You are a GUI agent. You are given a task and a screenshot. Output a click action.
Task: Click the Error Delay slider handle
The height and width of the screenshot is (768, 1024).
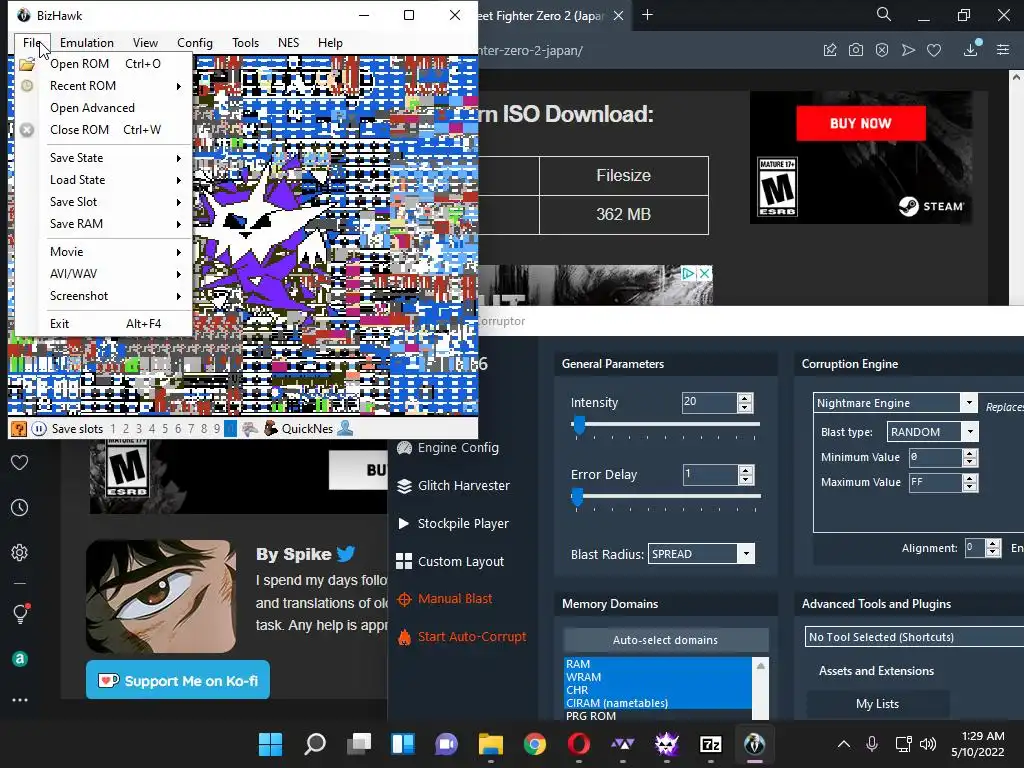point(577,498)
